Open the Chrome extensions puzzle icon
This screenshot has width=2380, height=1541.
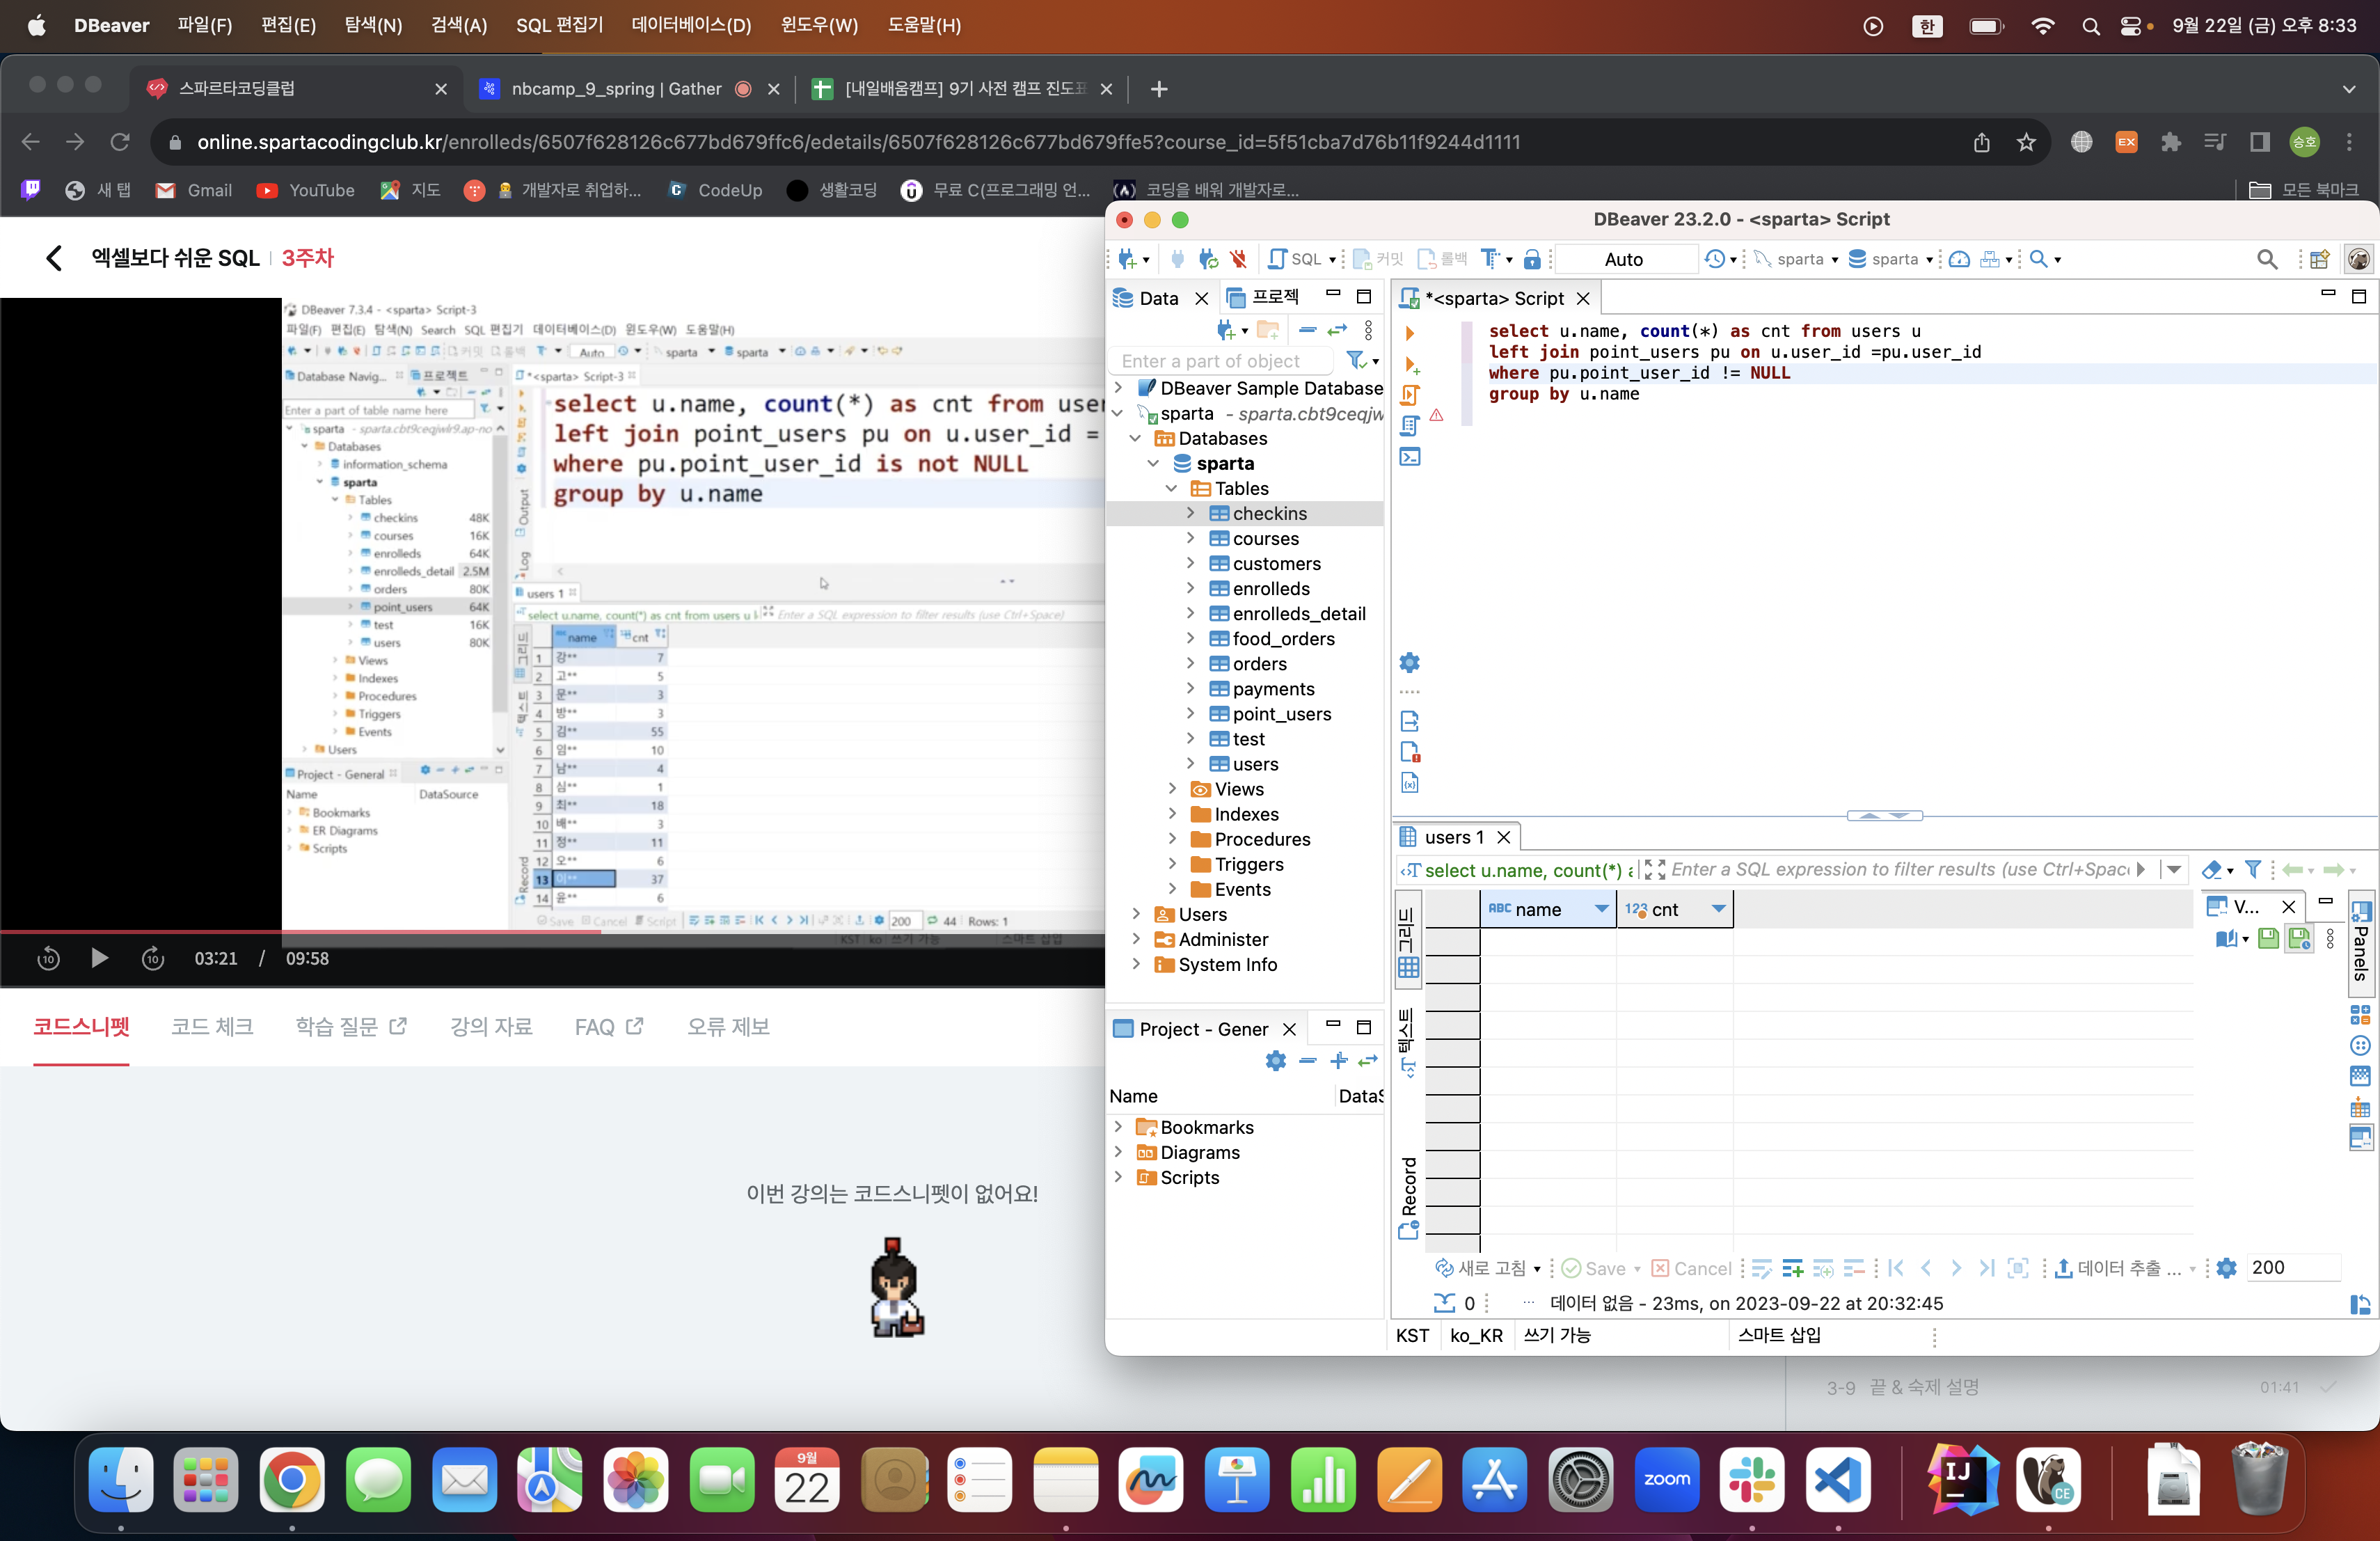click(2170, 142)
